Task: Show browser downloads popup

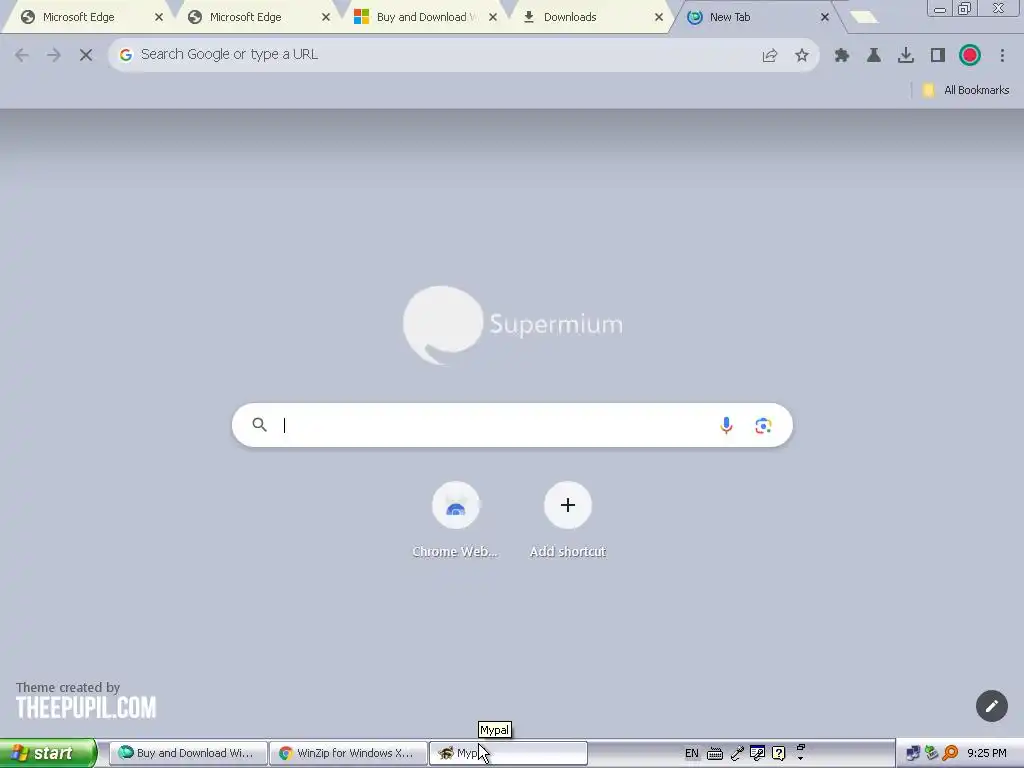Action: [x=906, y=56]
